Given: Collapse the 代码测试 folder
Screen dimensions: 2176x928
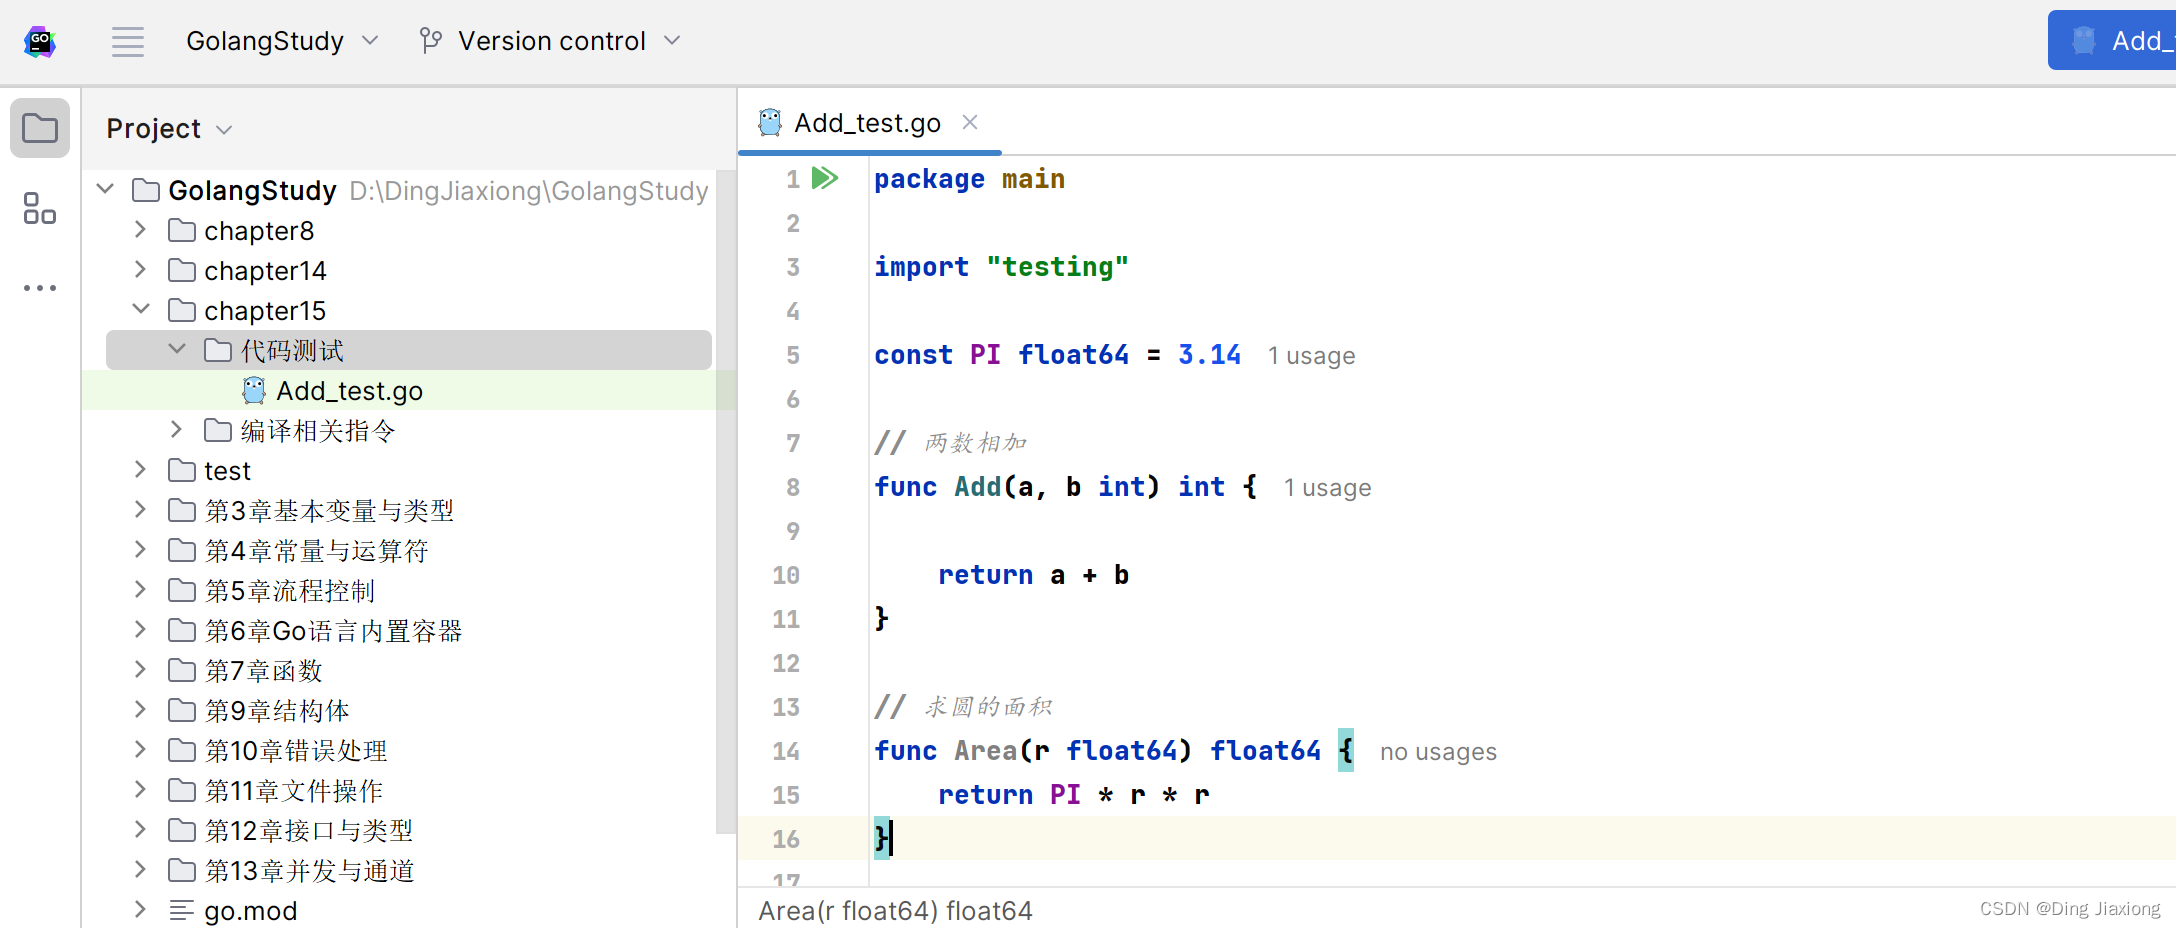Looking at the screenshot, I should (177, 350).
